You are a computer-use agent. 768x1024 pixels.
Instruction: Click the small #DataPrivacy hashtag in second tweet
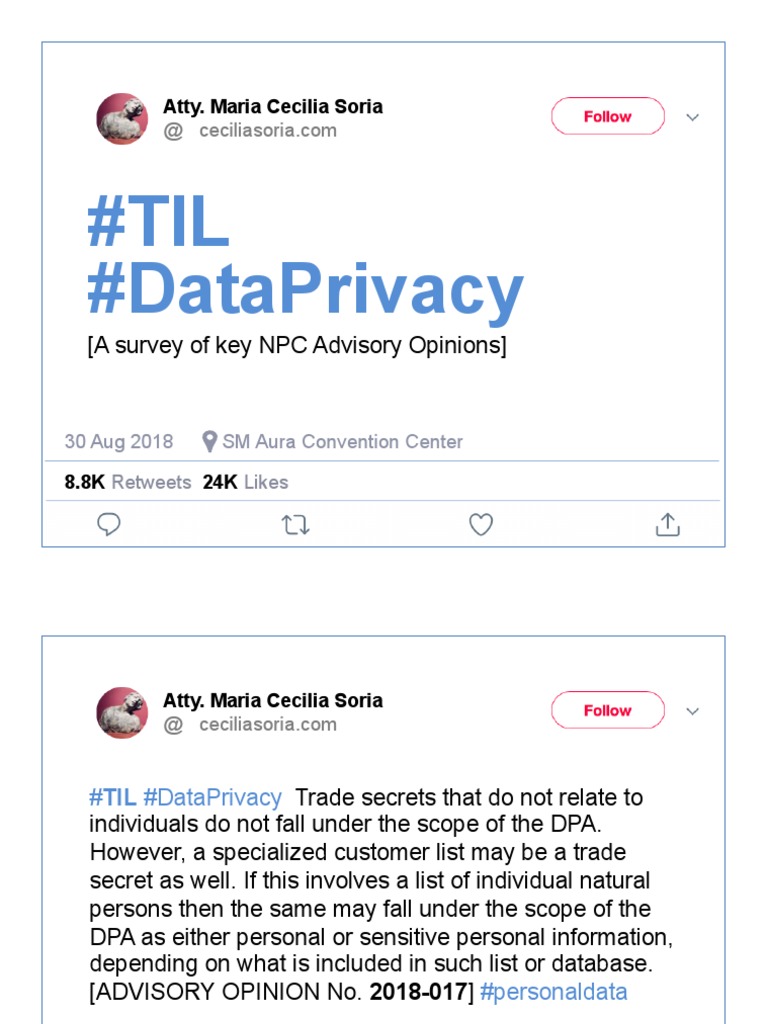click(212, 798)
